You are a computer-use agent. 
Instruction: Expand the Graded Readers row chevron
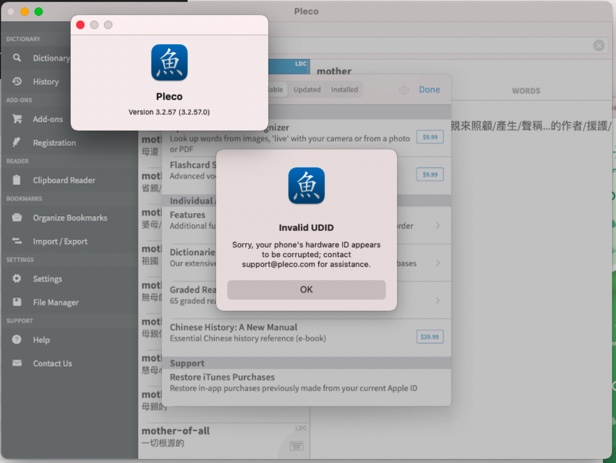[x=438, y=300]
